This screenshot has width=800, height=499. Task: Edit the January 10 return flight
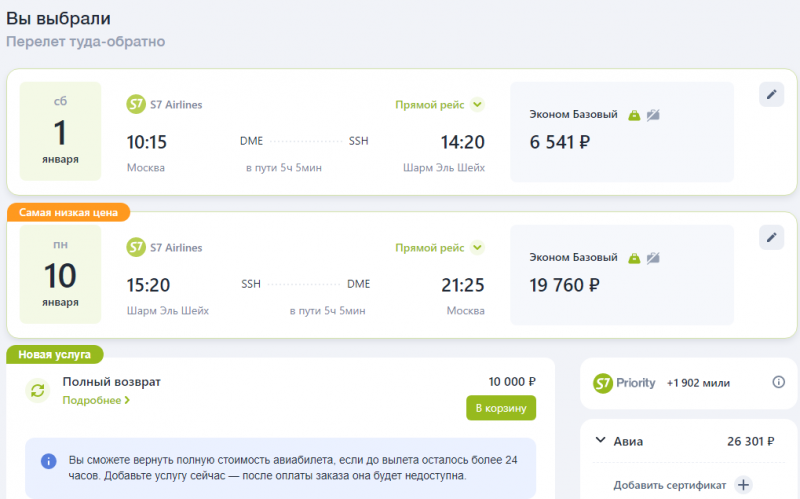771,237
